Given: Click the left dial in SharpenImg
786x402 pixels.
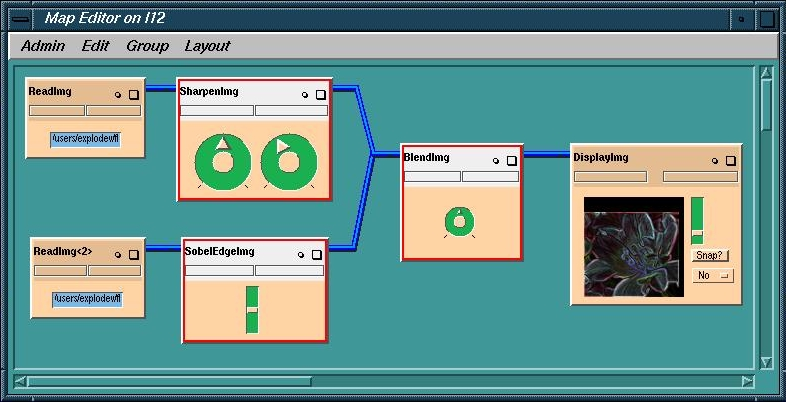Looking at the screenshot, I should 222,160.
